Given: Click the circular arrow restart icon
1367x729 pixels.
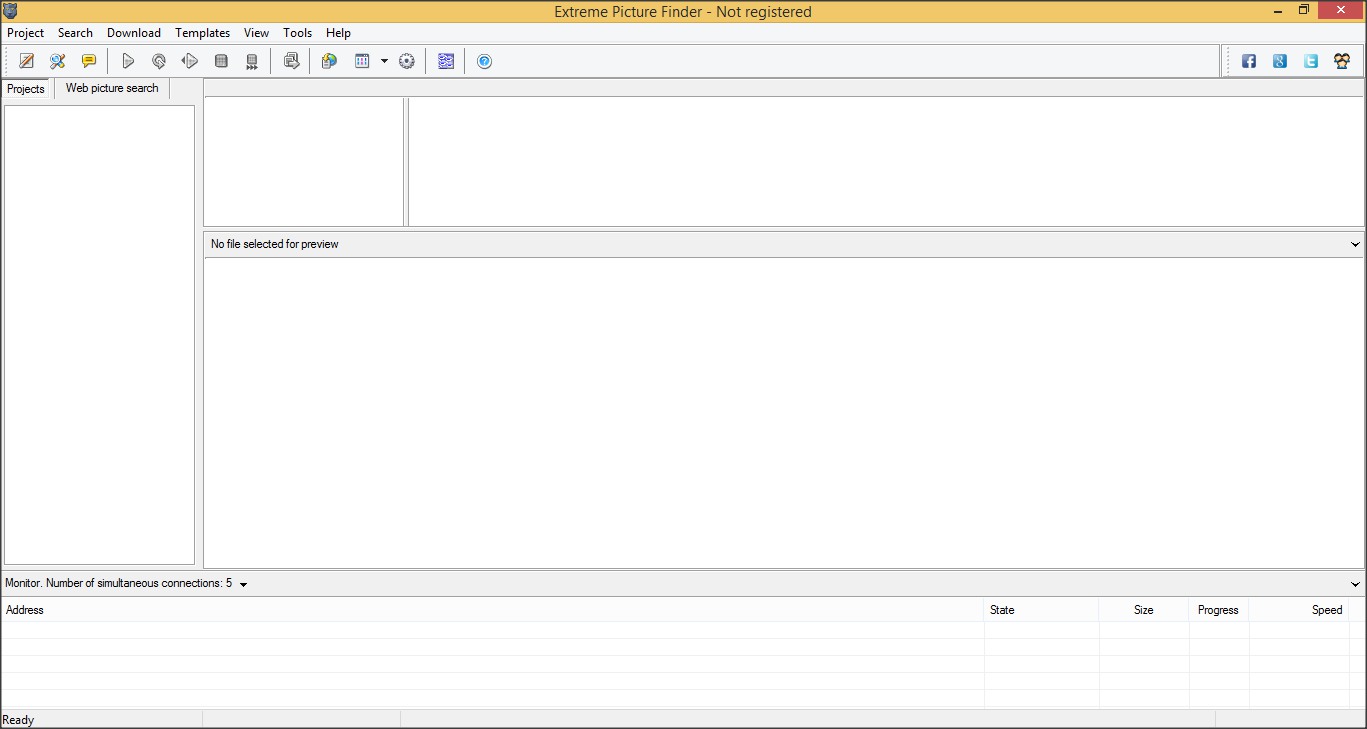Looking at the screenshot, I should [159, 61].
